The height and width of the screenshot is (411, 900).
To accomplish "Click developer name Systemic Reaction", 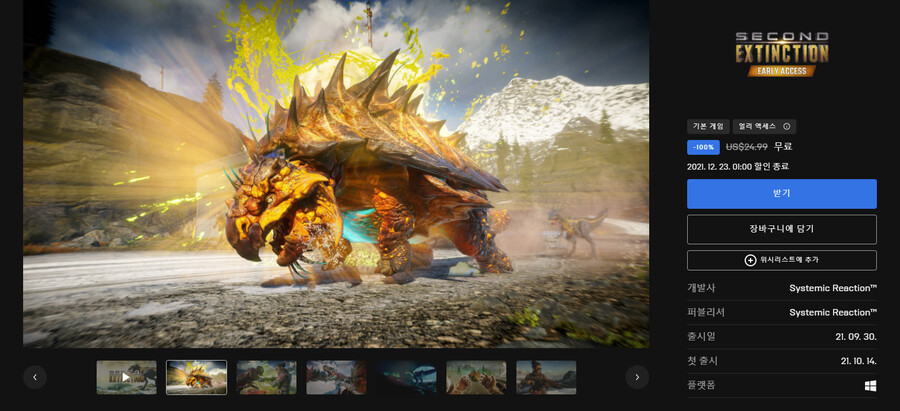I will point(833,288).
